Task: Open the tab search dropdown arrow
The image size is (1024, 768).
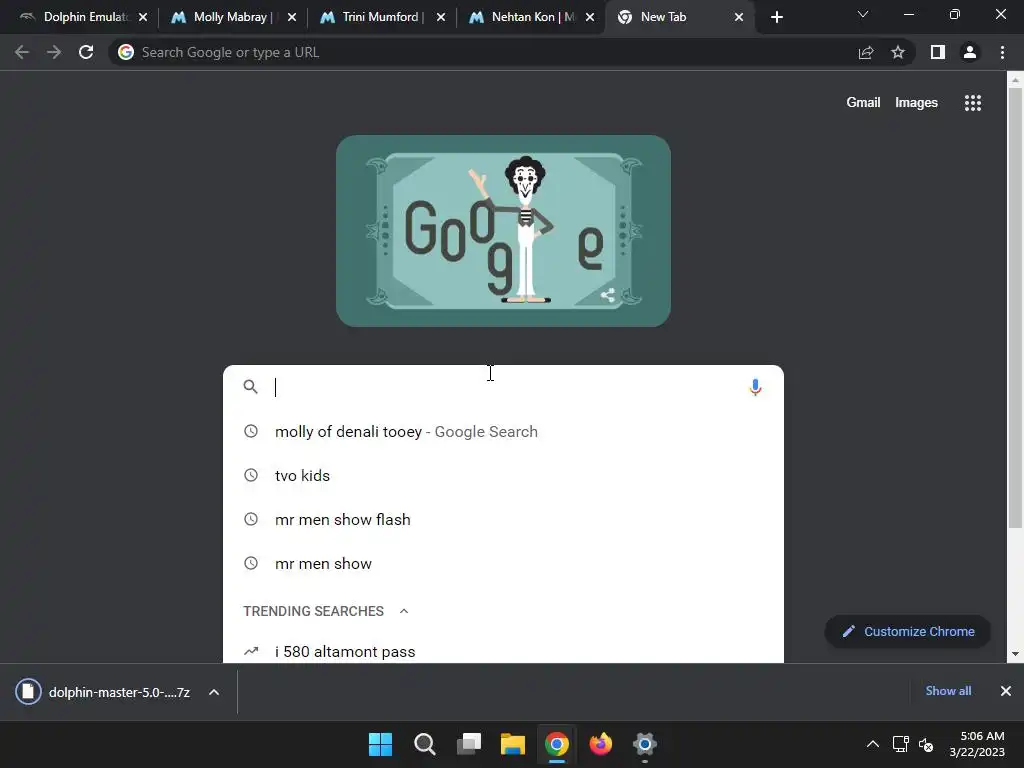Action: 863,14
